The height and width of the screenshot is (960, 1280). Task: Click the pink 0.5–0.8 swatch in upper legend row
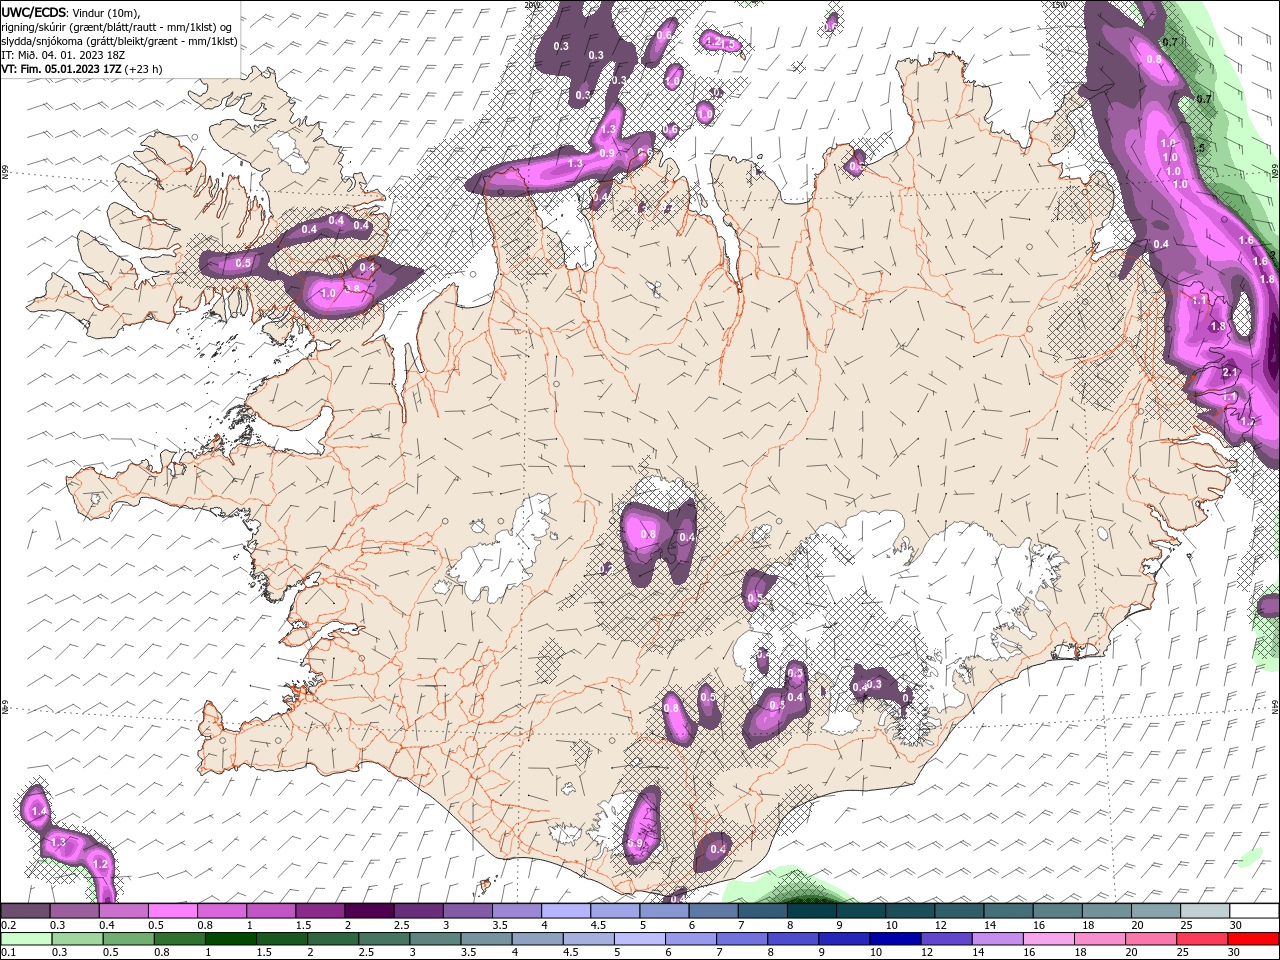click(172, 911)
